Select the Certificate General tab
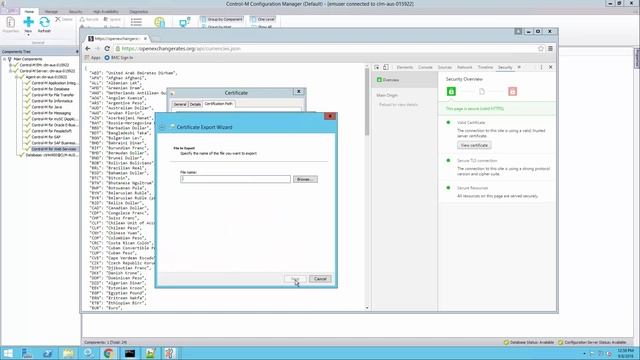 tap(180, 104)
